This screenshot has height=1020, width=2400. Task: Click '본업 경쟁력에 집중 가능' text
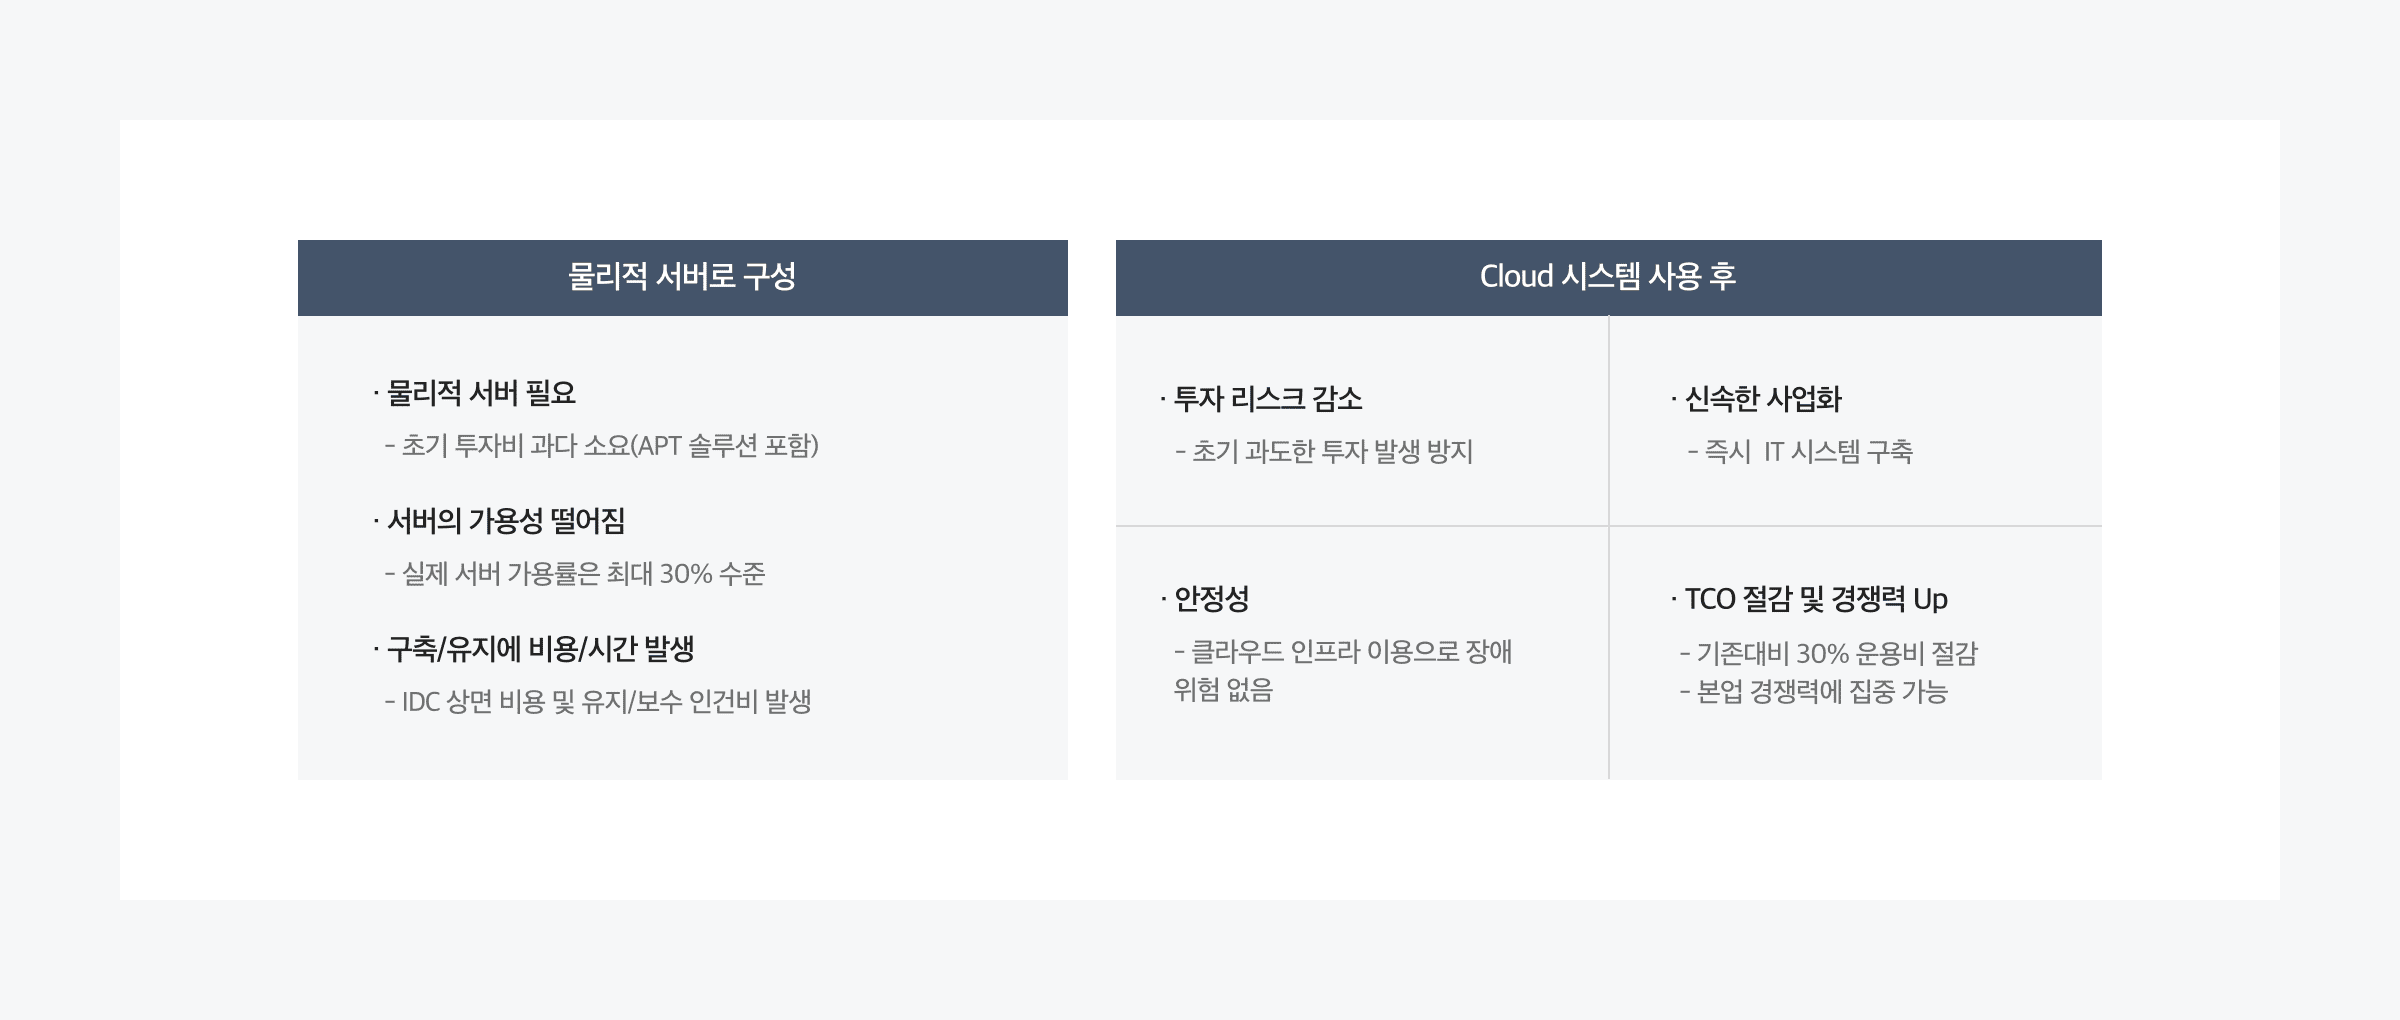click(x=1822, y=692)
